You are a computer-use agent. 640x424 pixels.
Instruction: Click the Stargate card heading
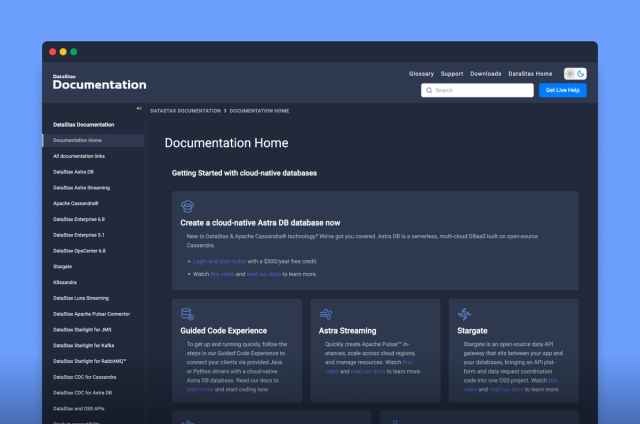[472, 331]
